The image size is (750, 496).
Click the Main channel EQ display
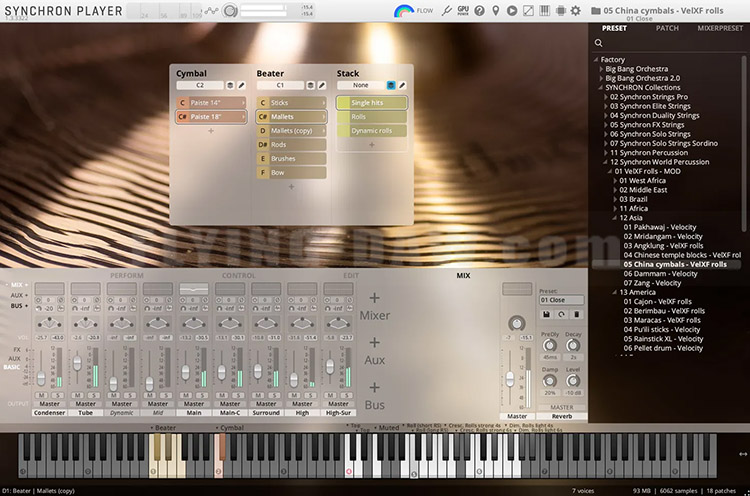tap(194, 288)
